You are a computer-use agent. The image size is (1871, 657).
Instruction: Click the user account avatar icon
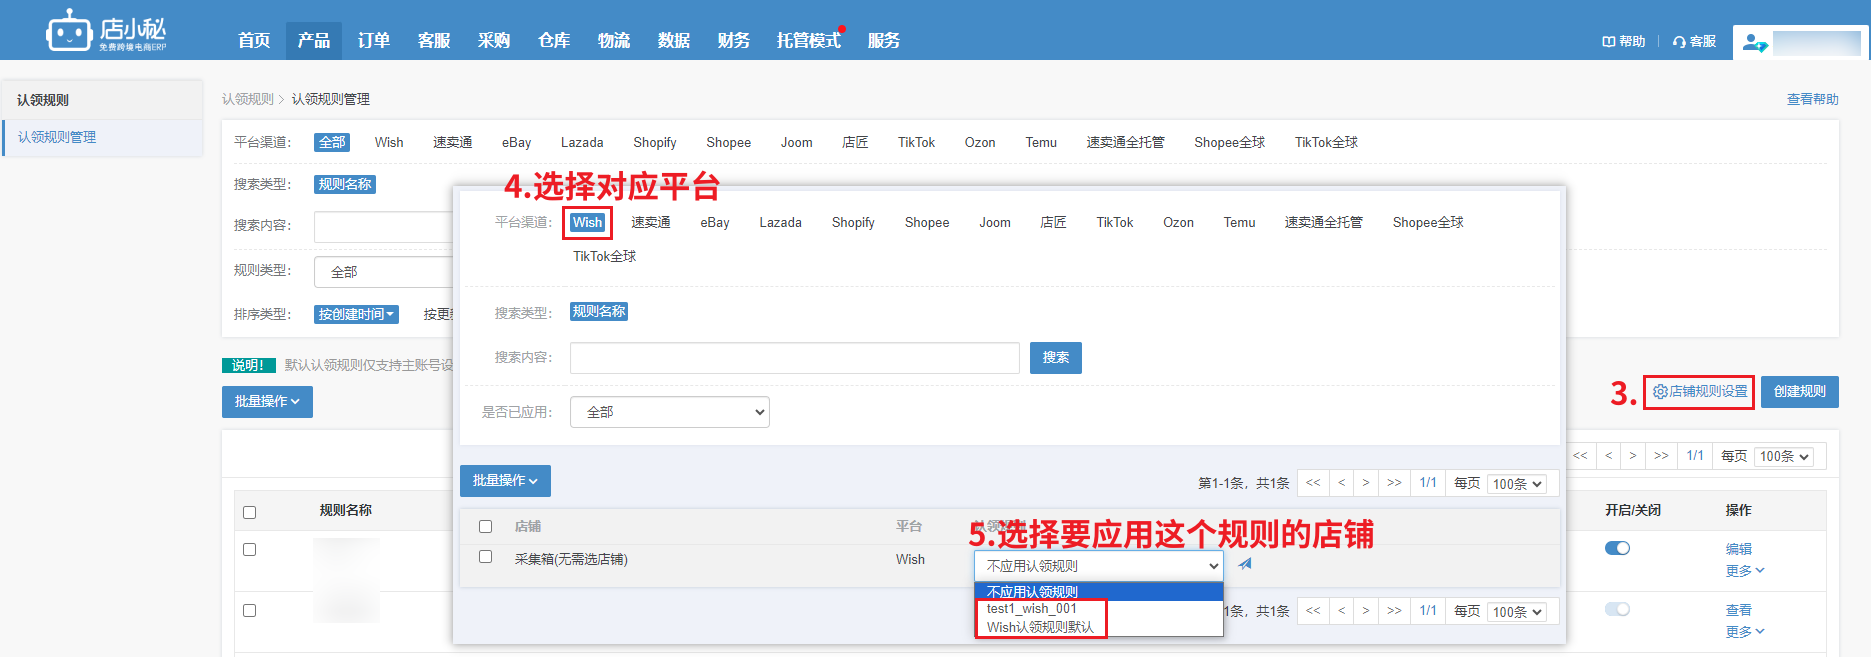point(1754,43)
